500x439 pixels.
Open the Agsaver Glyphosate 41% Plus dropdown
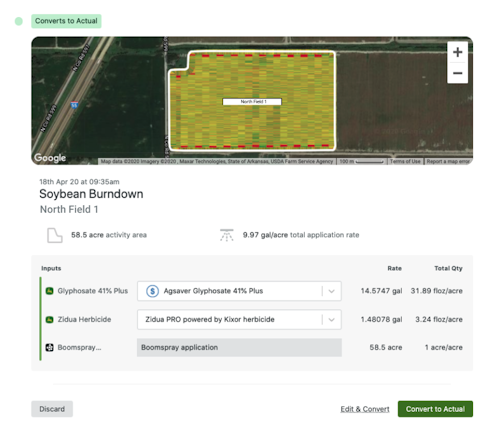pos(239,291)
